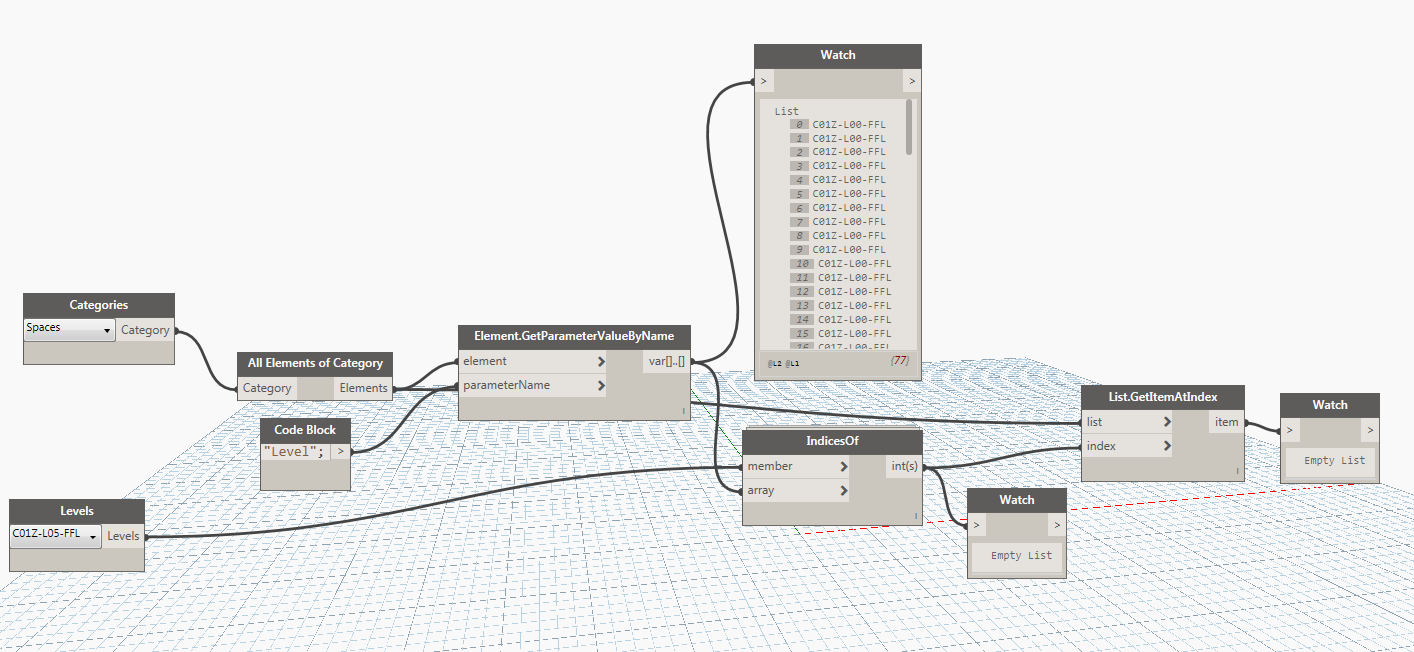Screen dimensions: 1414x652
Task: Expand list-level chevron on the array port
Action: [844, 490]
